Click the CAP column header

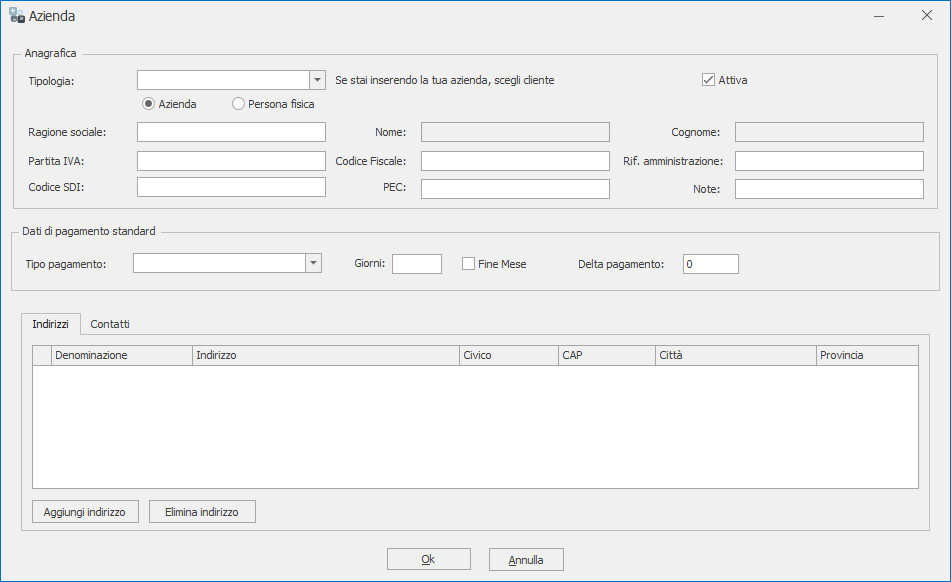click(x=607, y=355)
